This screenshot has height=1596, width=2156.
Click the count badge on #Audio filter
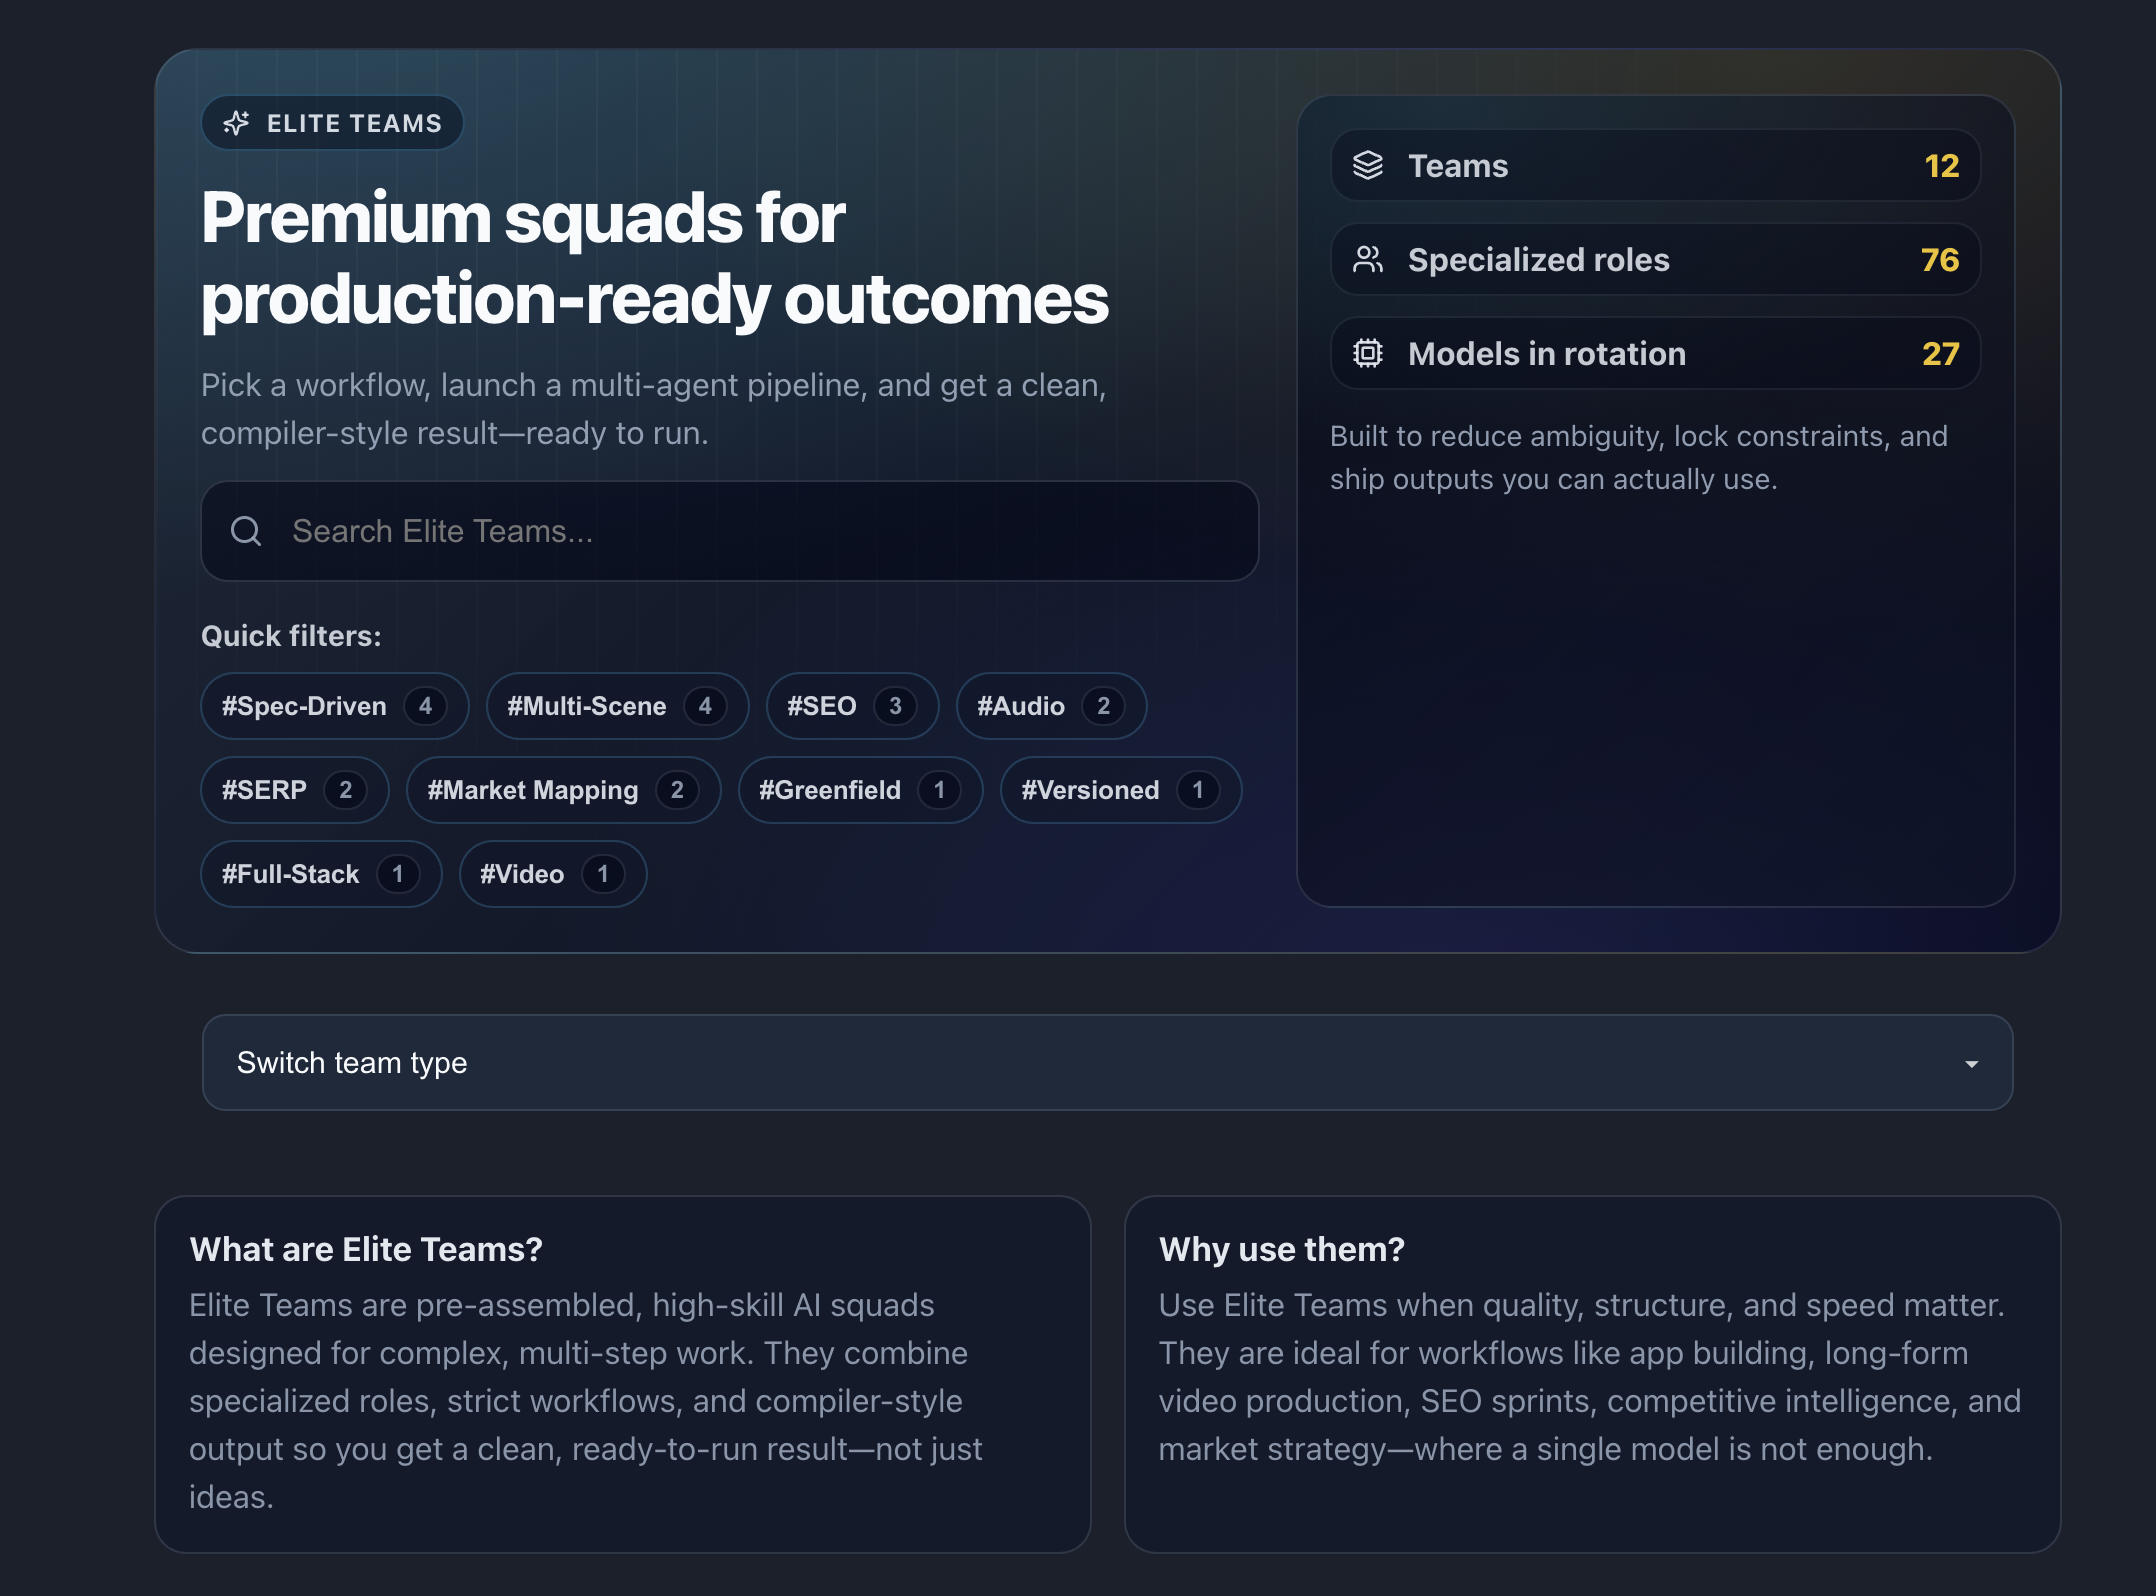tap(1102, 706)
